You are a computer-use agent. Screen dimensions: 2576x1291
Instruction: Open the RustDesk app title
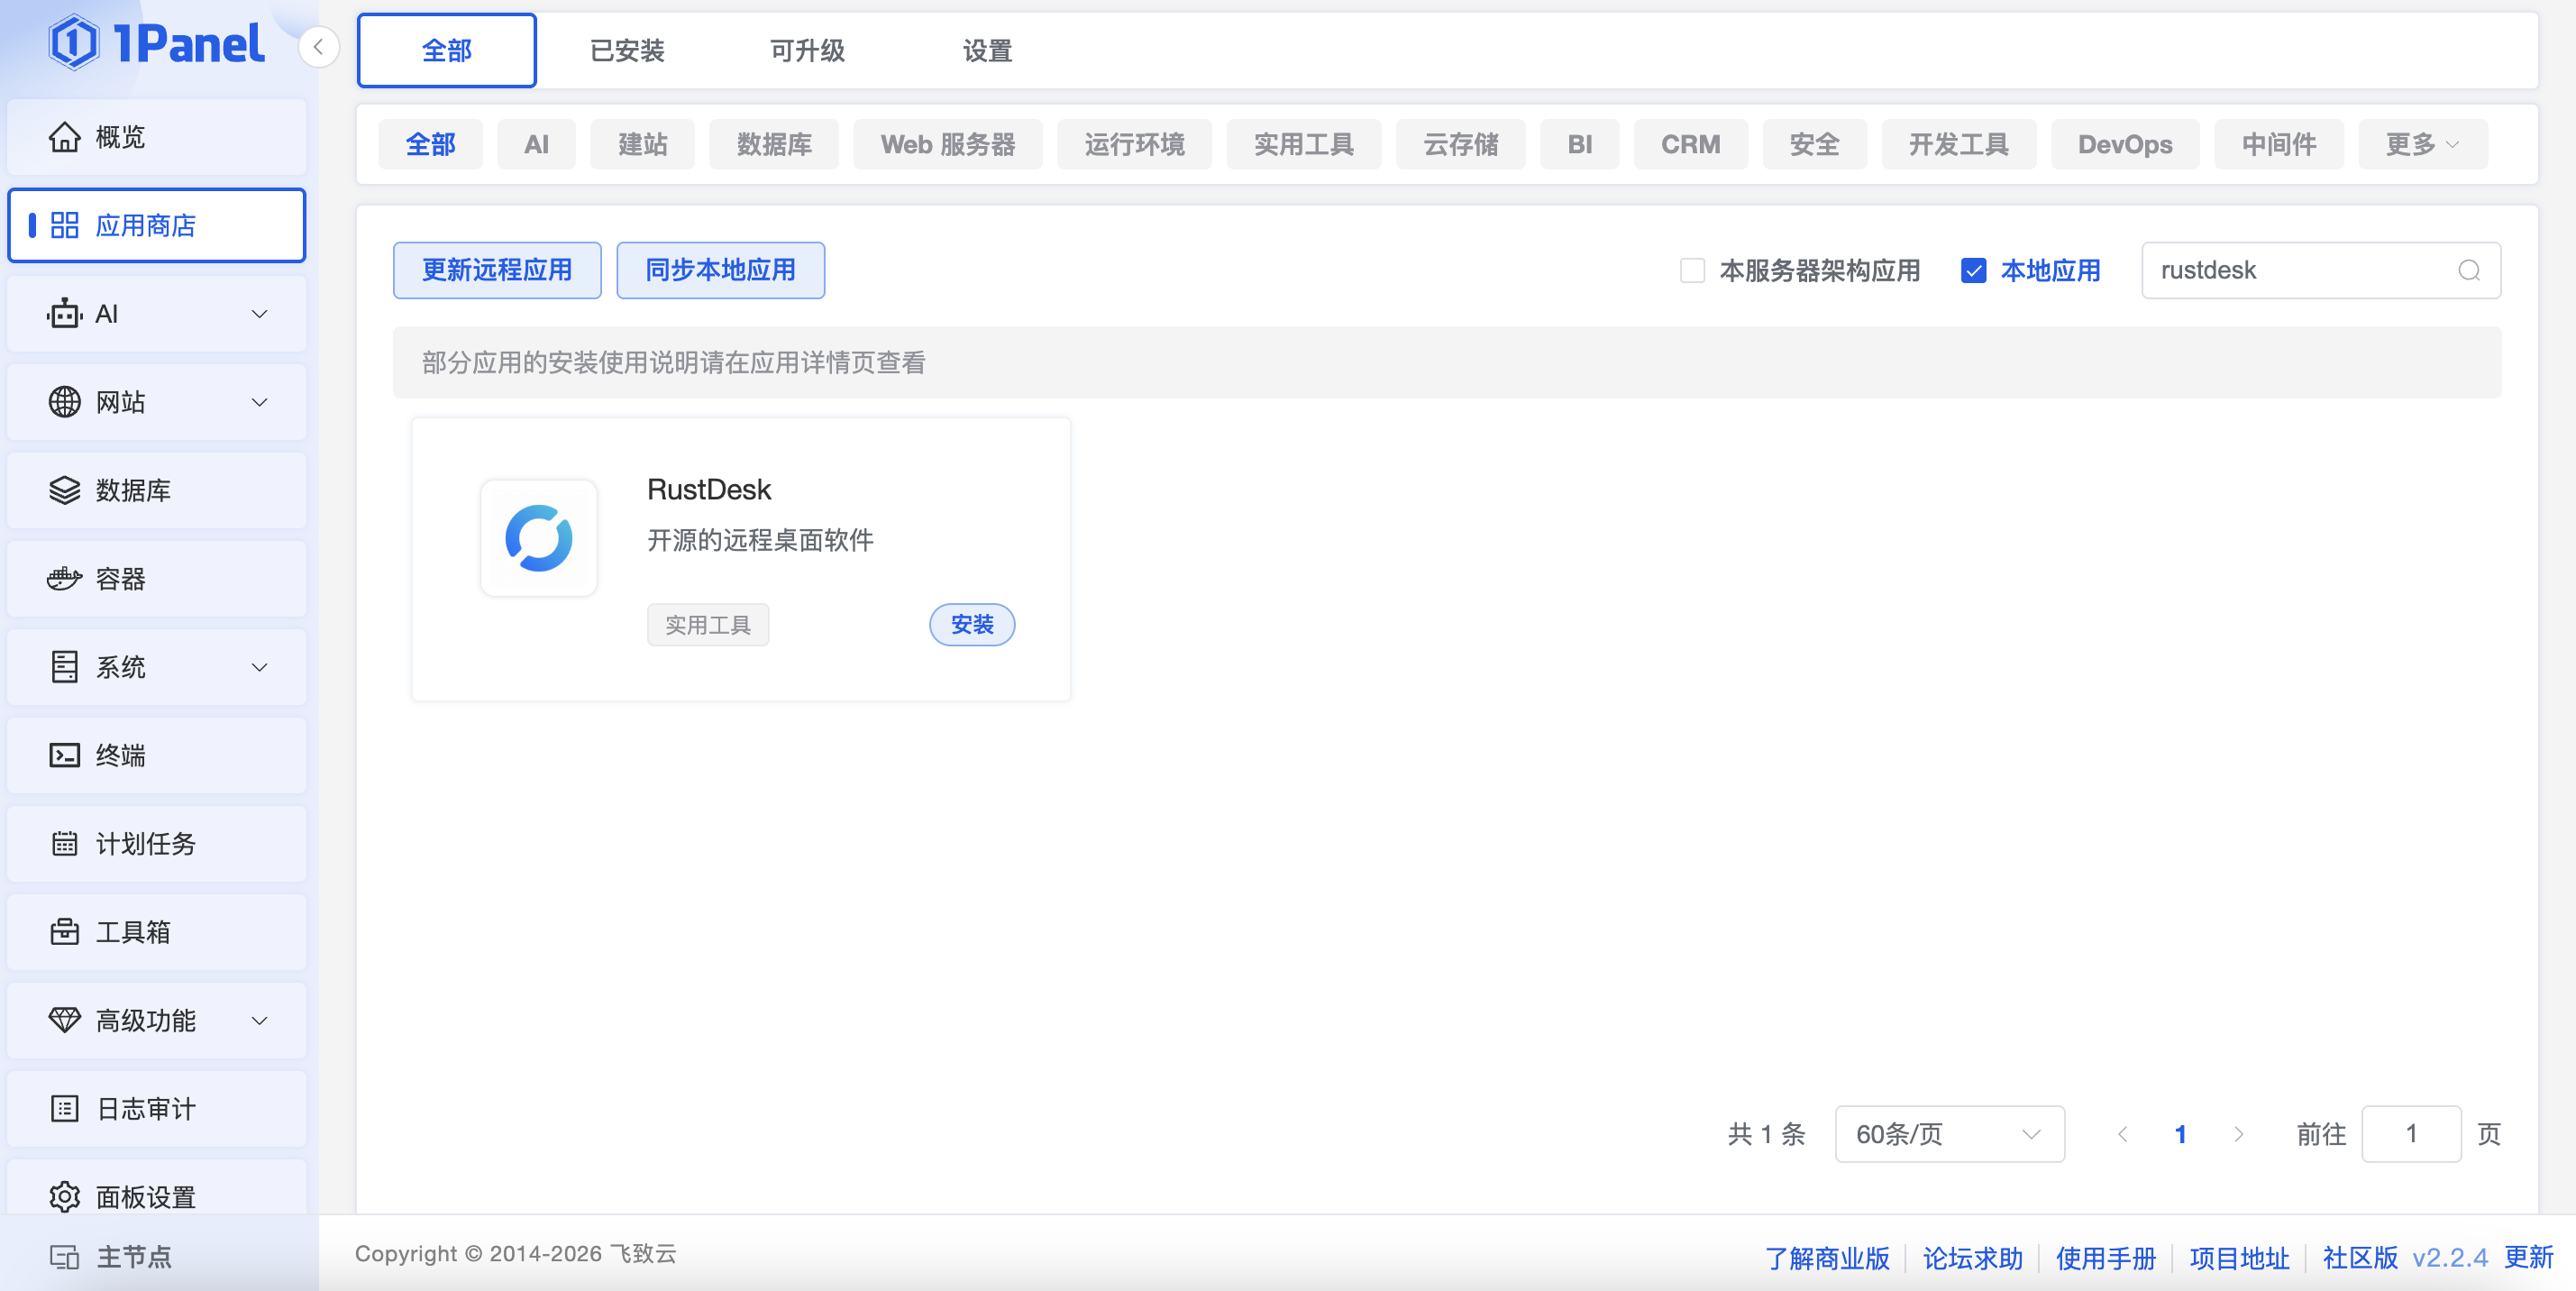pos(709,489)
